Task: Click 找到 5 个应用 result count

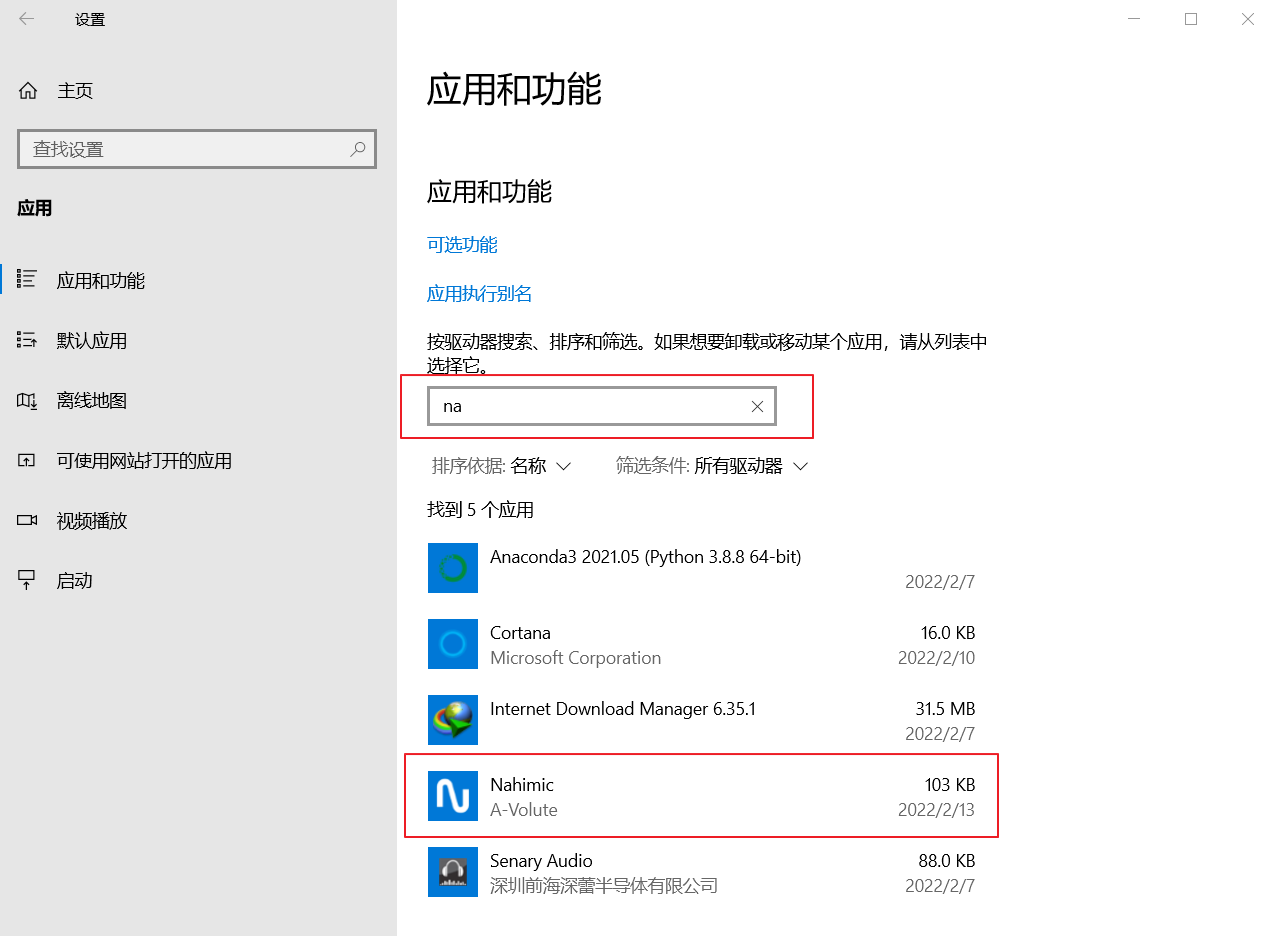Action: tap(481, 510)
